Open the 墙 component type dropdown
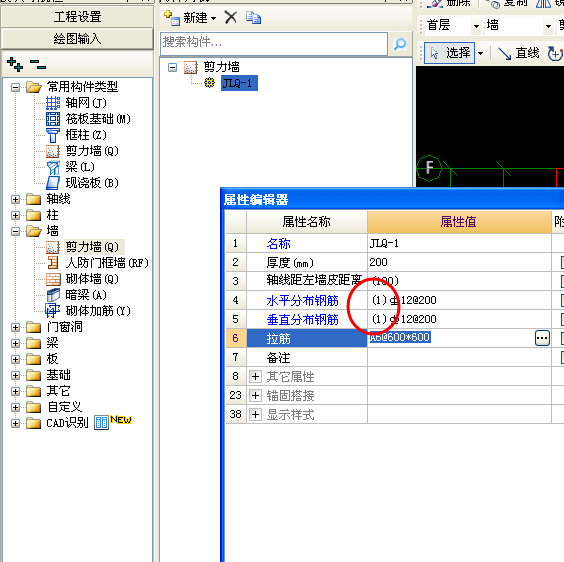The width and height of the screenshot is (564, 562). point(548,26)
